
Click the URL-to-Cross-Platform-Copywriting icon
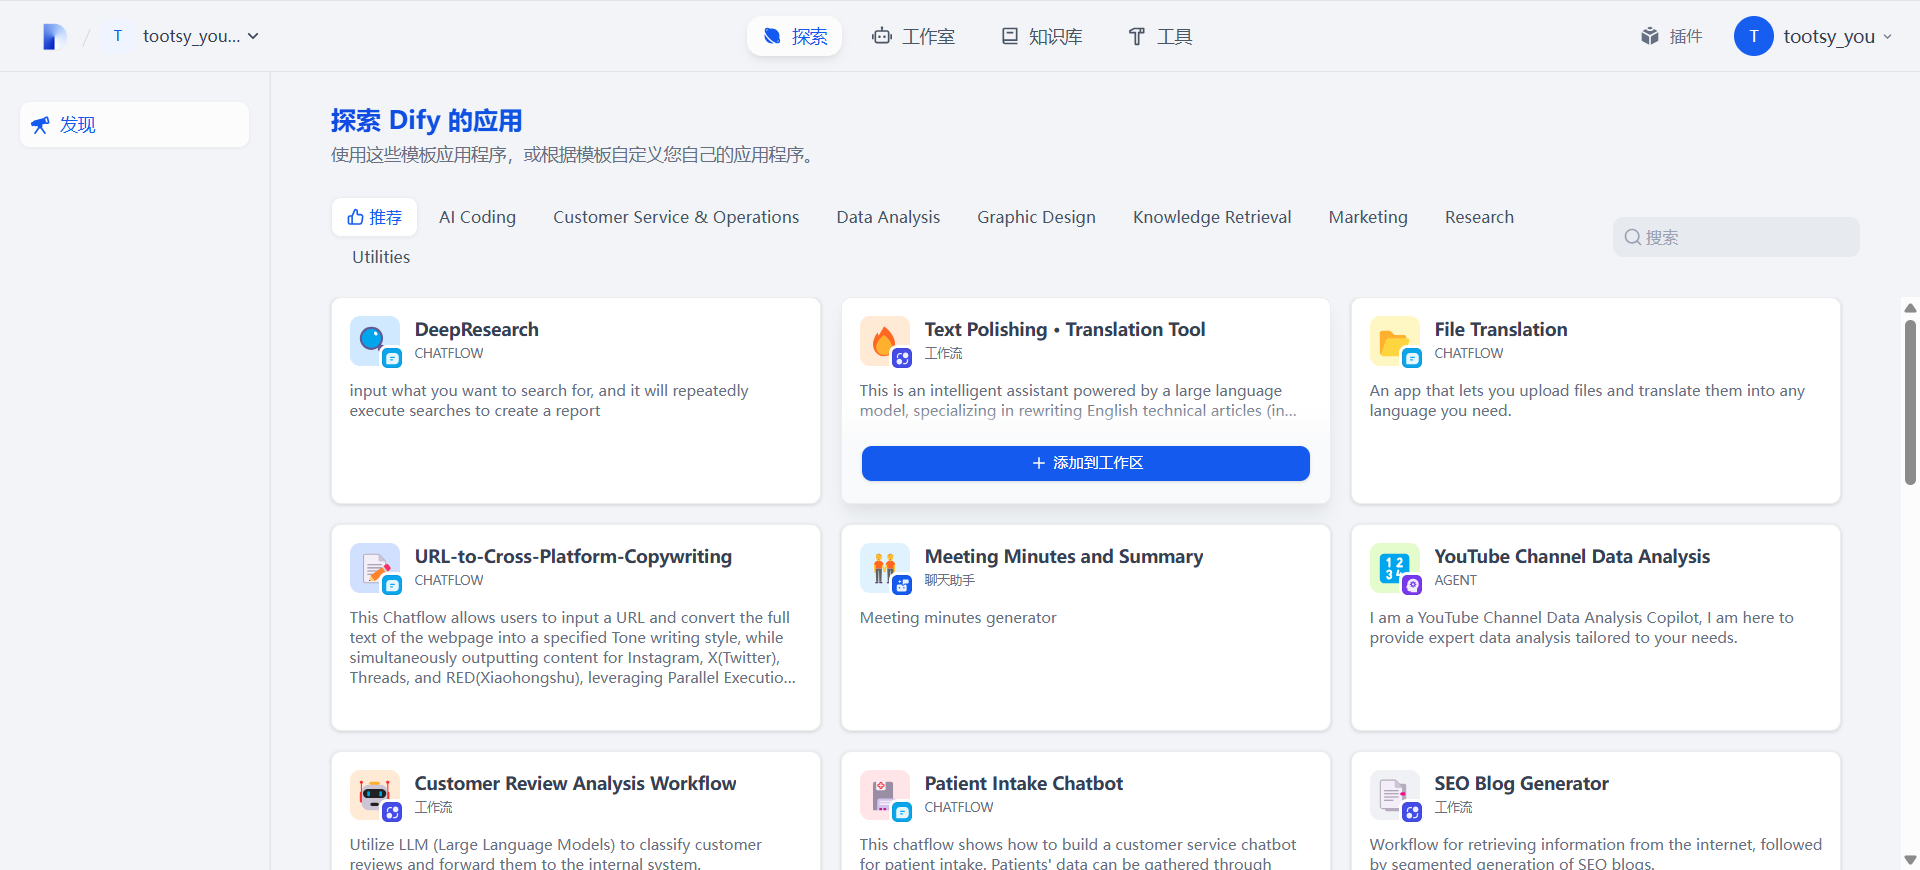click(x=374, y=568)
